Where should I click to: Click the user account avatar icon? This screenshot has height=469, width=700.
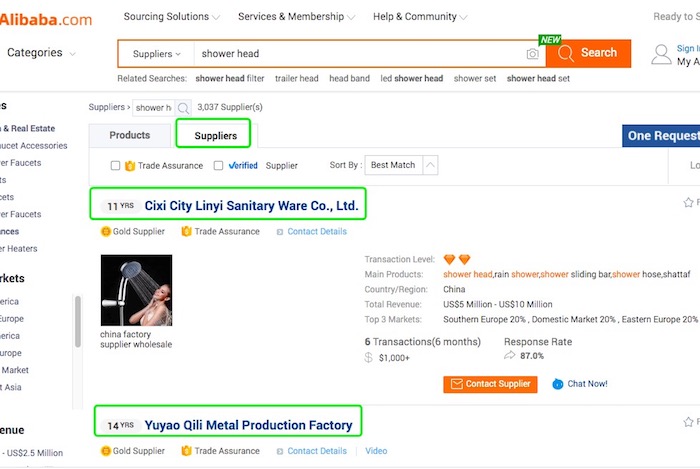coord(661,55)
